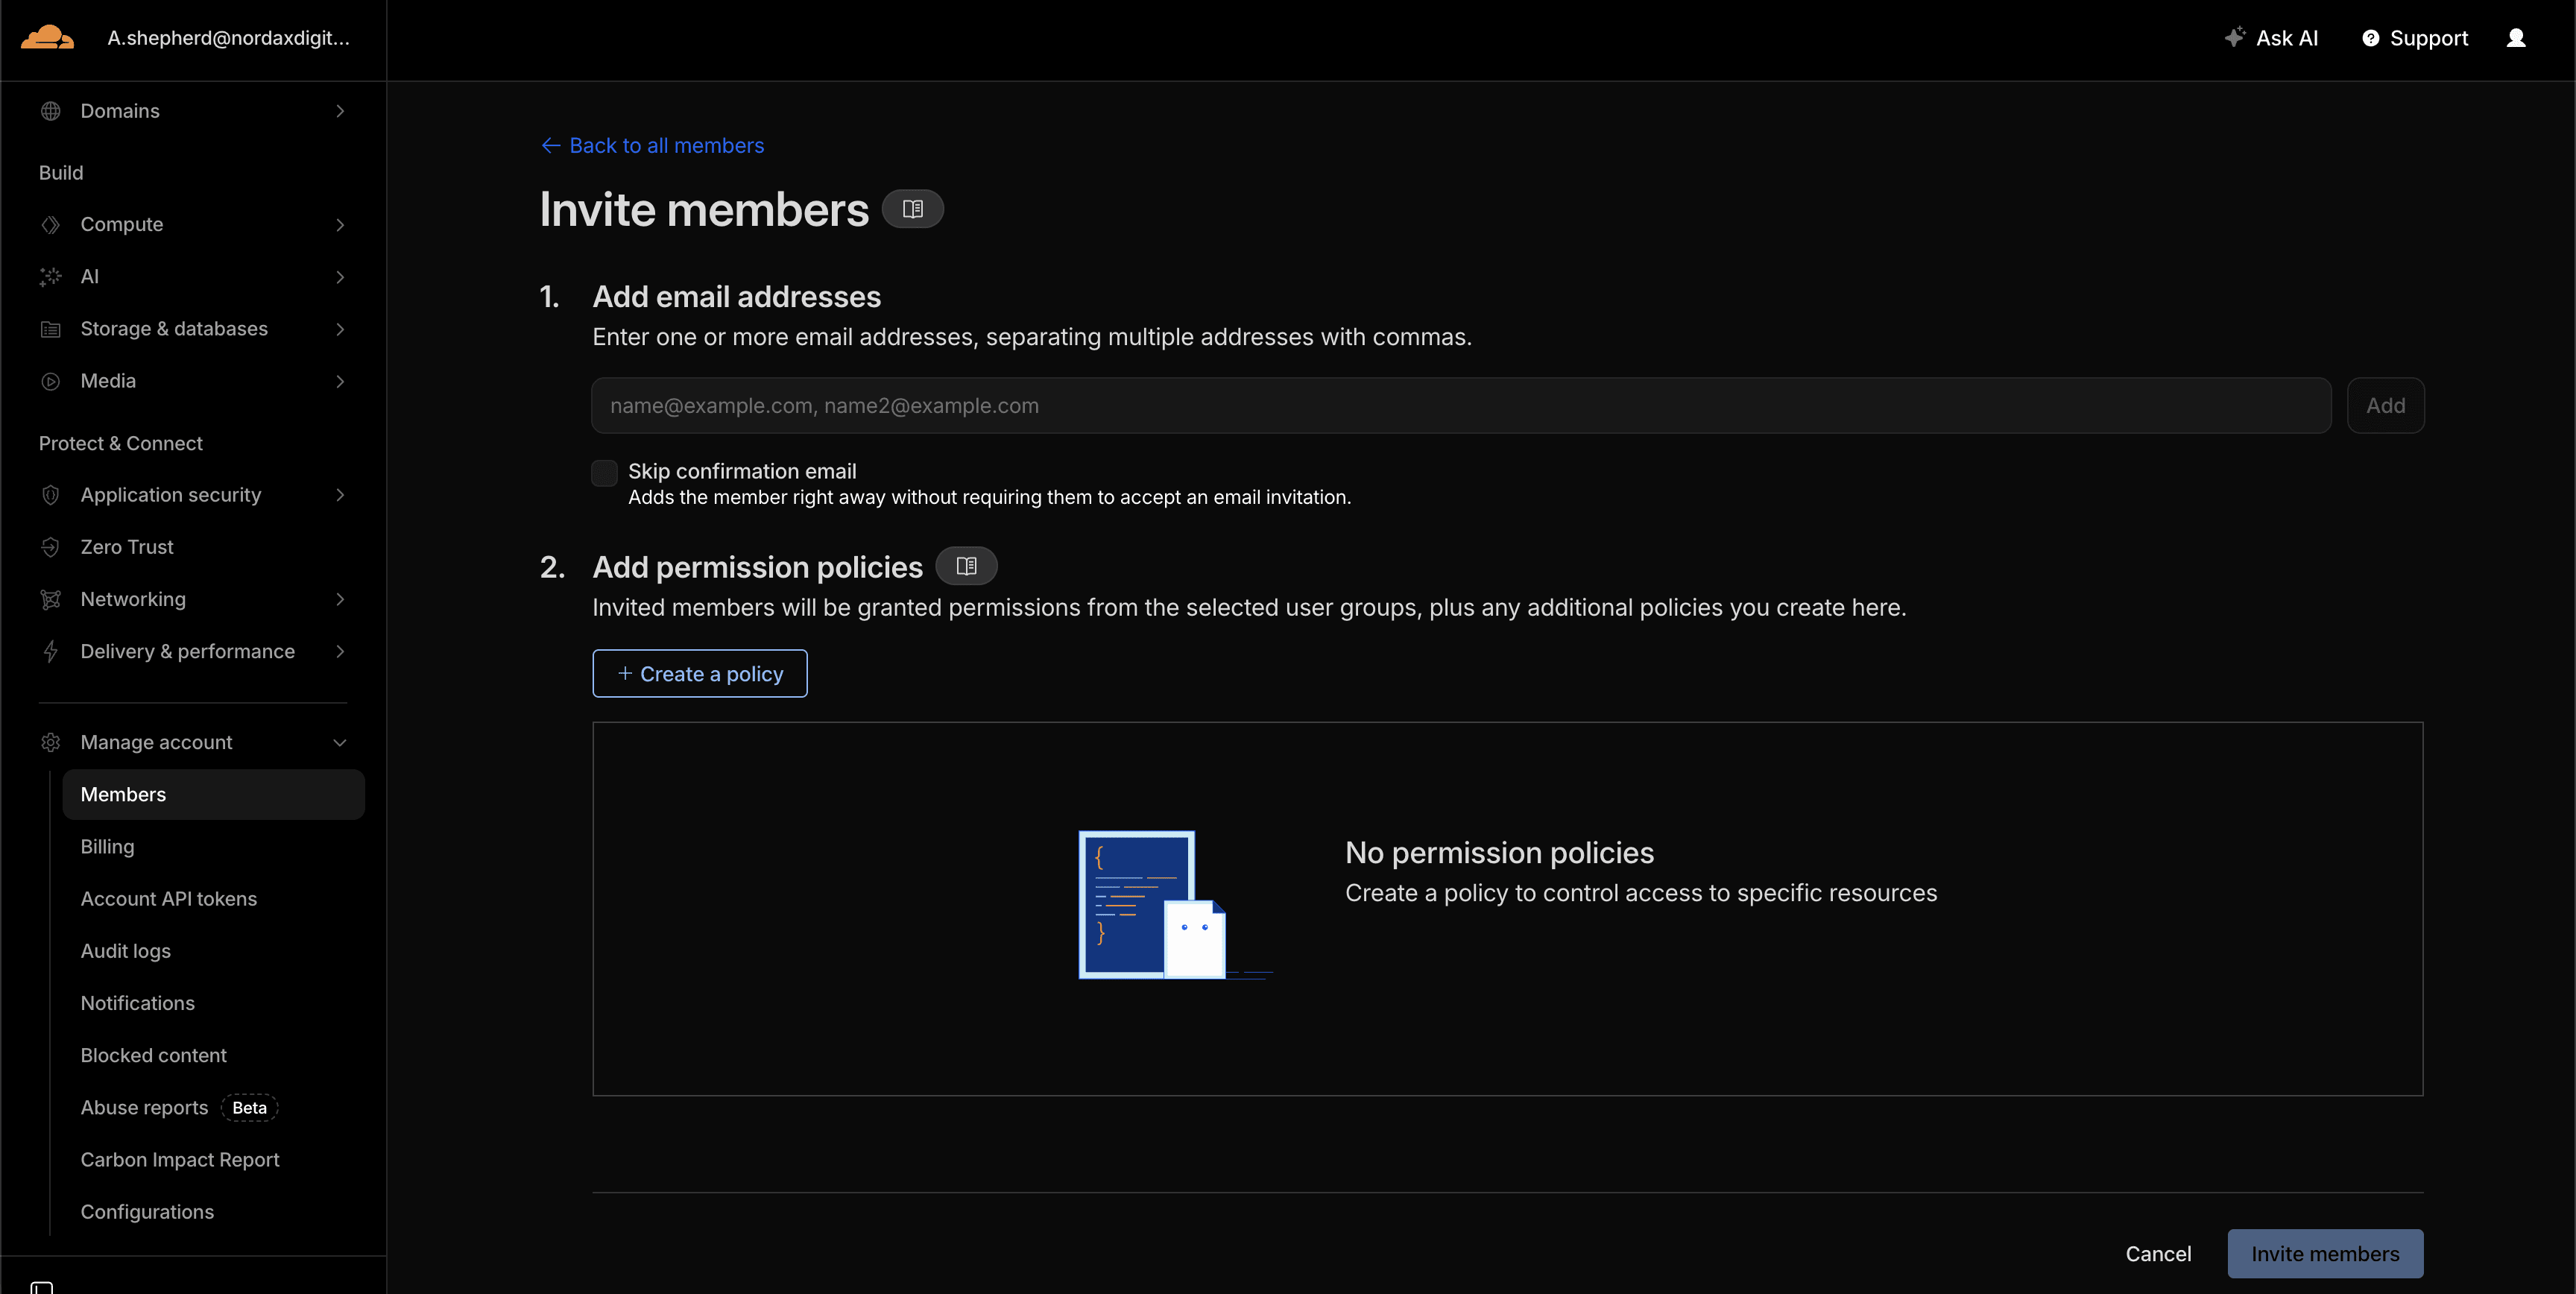Open Ask AI assistant

coord(2272,38)
